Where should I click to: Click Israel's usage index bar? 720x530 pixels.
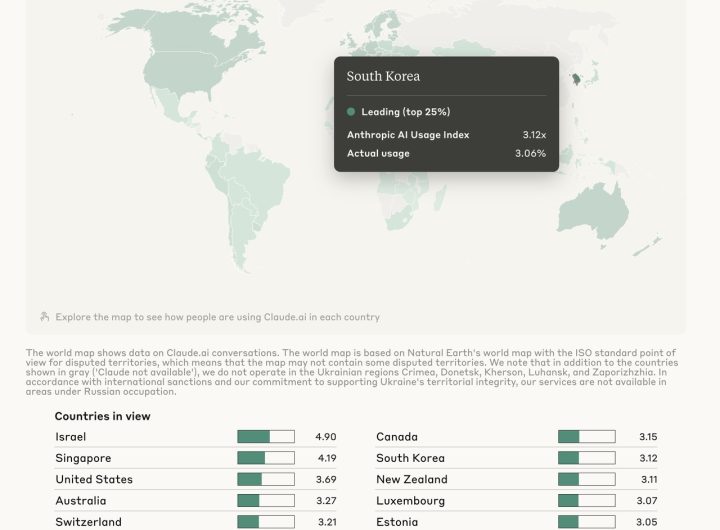point(266,437)
